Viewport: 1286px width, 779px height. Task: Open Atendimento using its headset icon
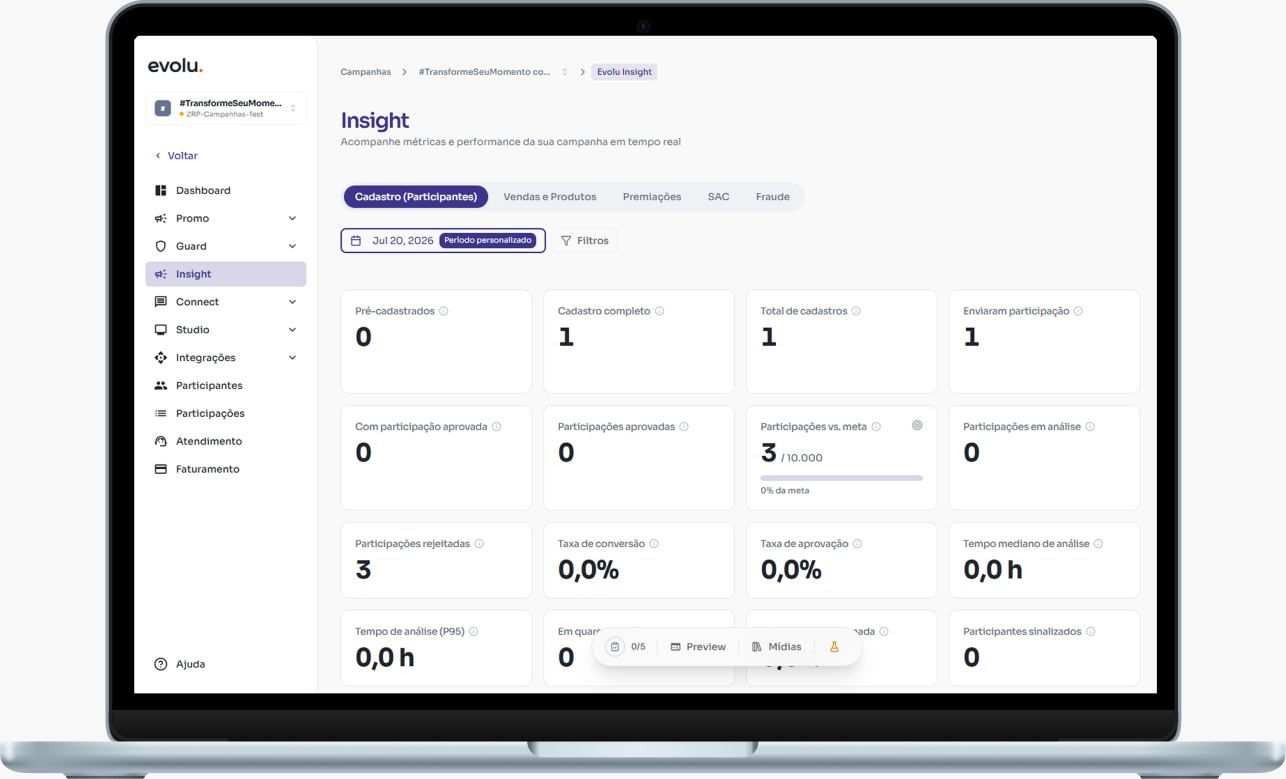click(x=160, y=441)
